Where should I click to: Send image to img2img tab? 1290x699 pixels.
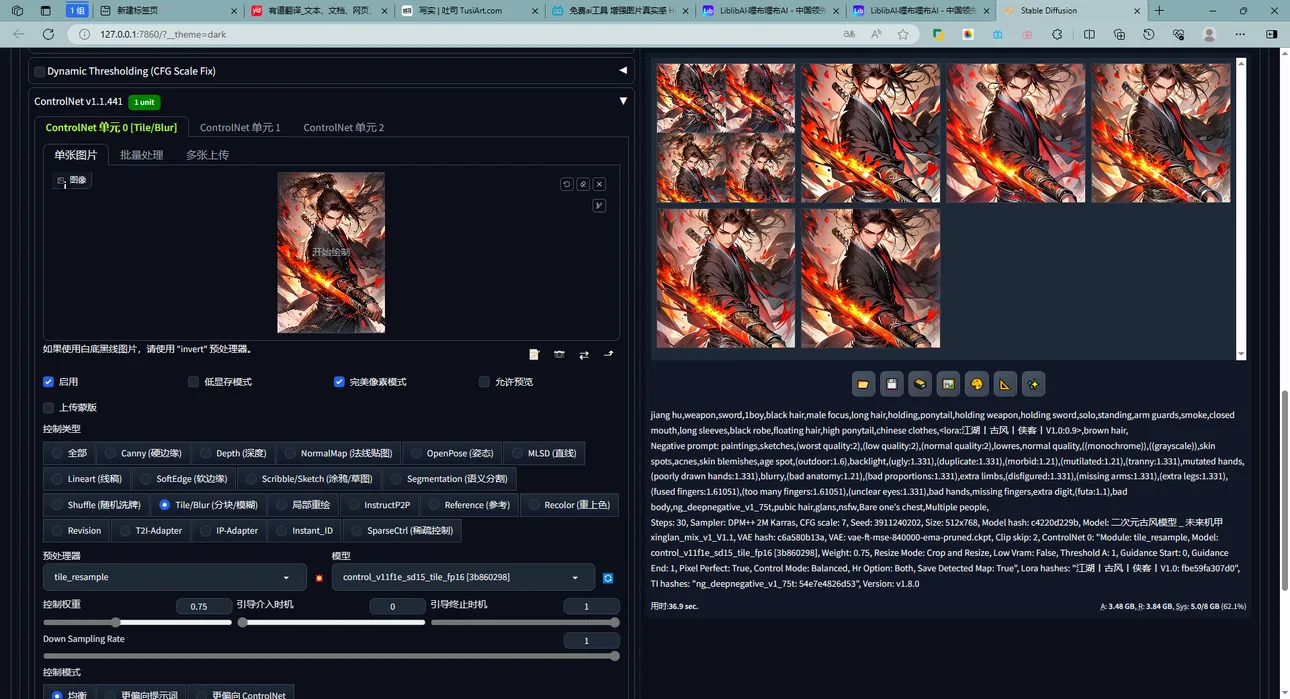click(948, 384)
